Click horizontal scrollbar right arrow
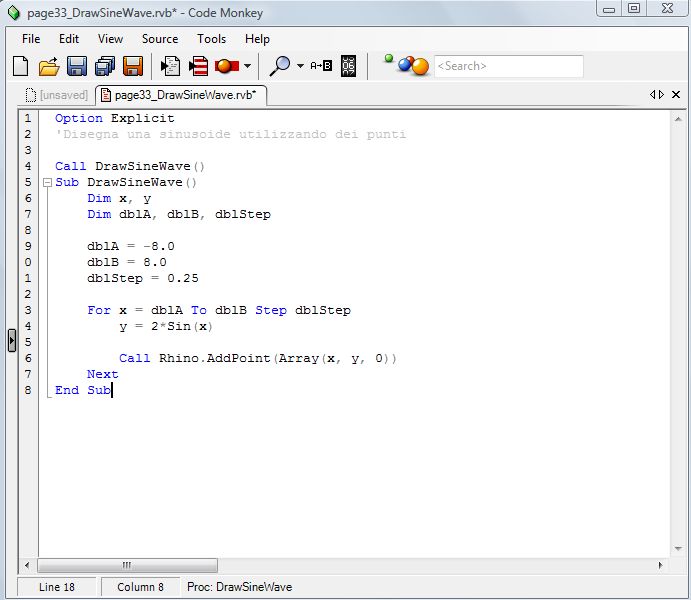Viewport: 691px width, 600px height. pos(660,565)
